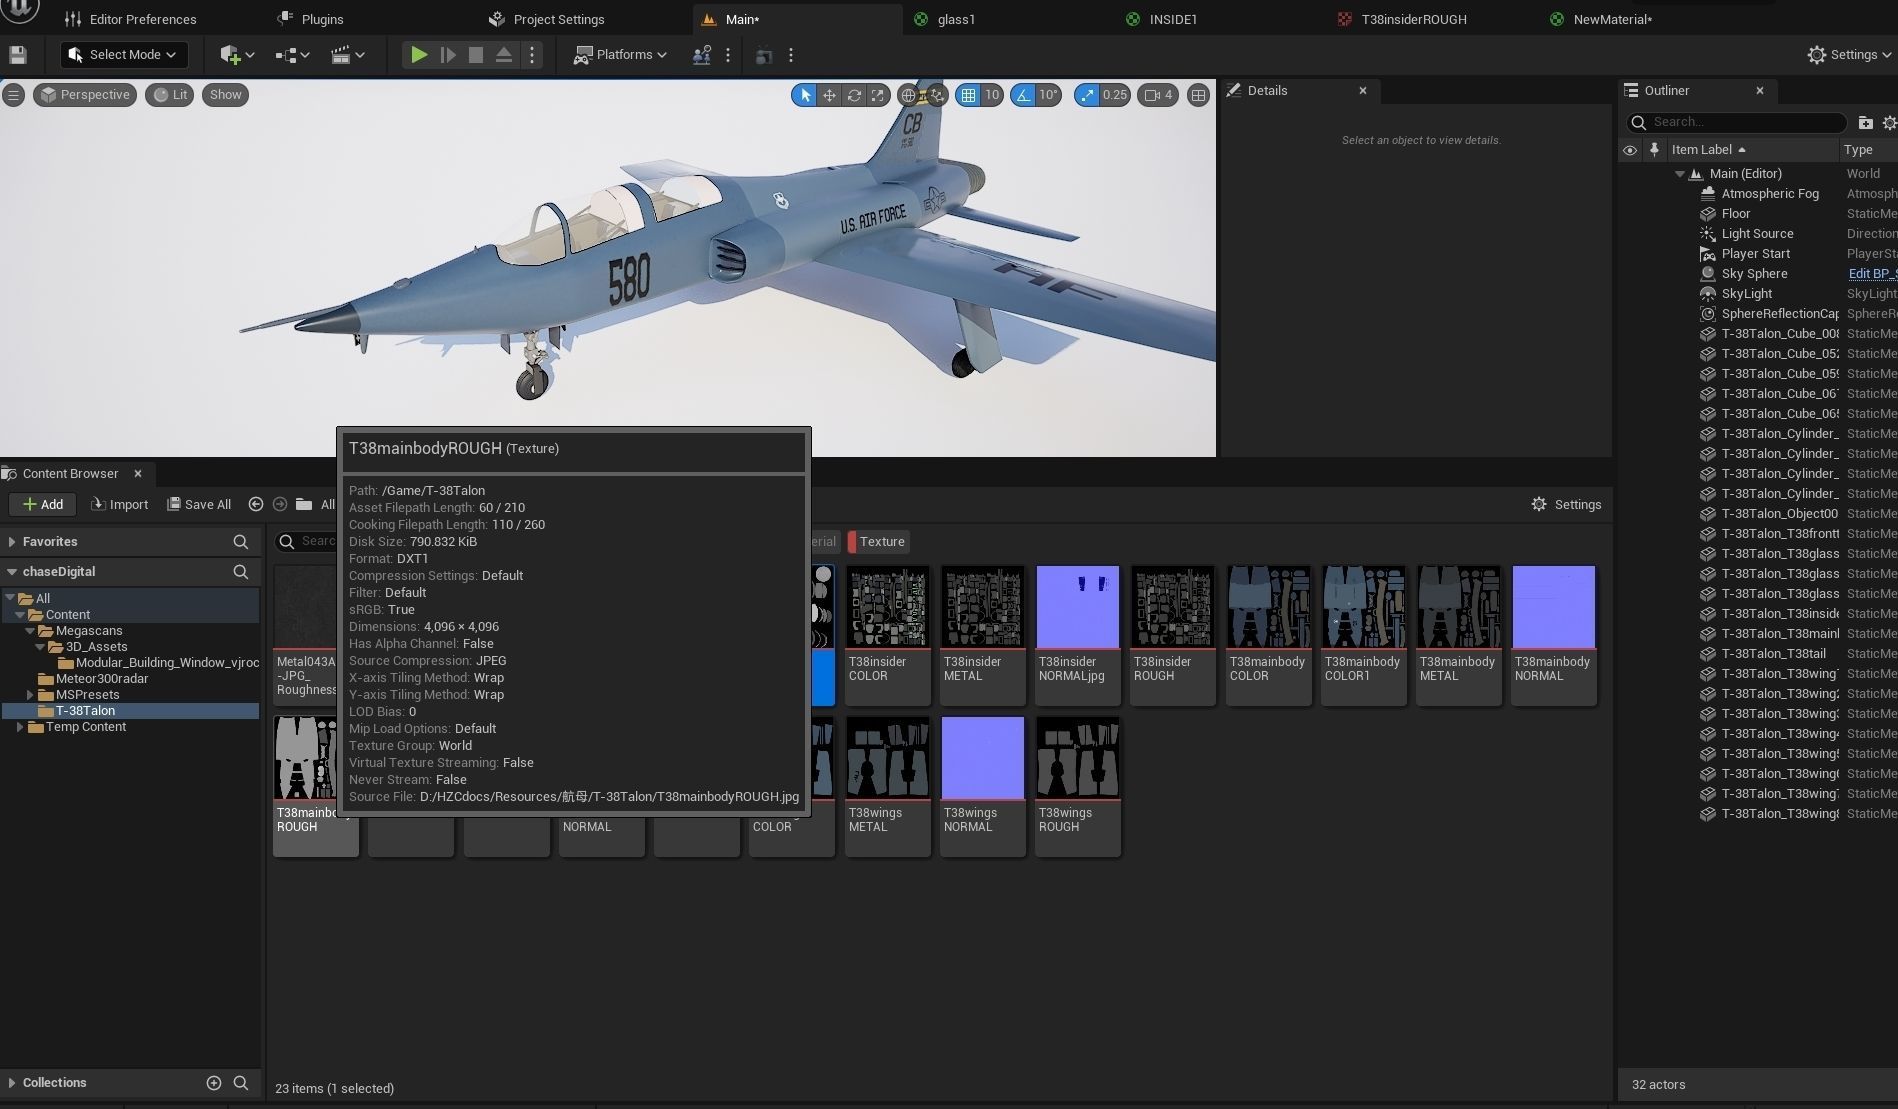Open the viewport Show flags menu
Screen dimensions: 1898x1109
(x=225, y=95)
